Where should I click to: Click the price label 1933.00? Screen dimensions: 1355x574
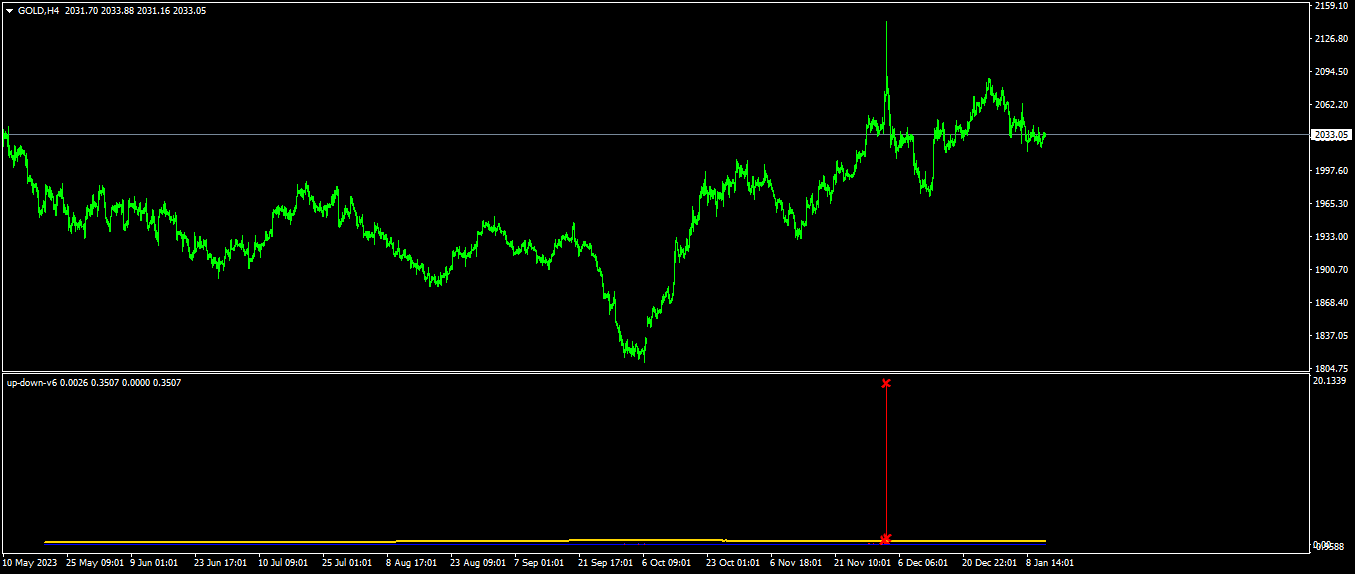pos(1332,237)
